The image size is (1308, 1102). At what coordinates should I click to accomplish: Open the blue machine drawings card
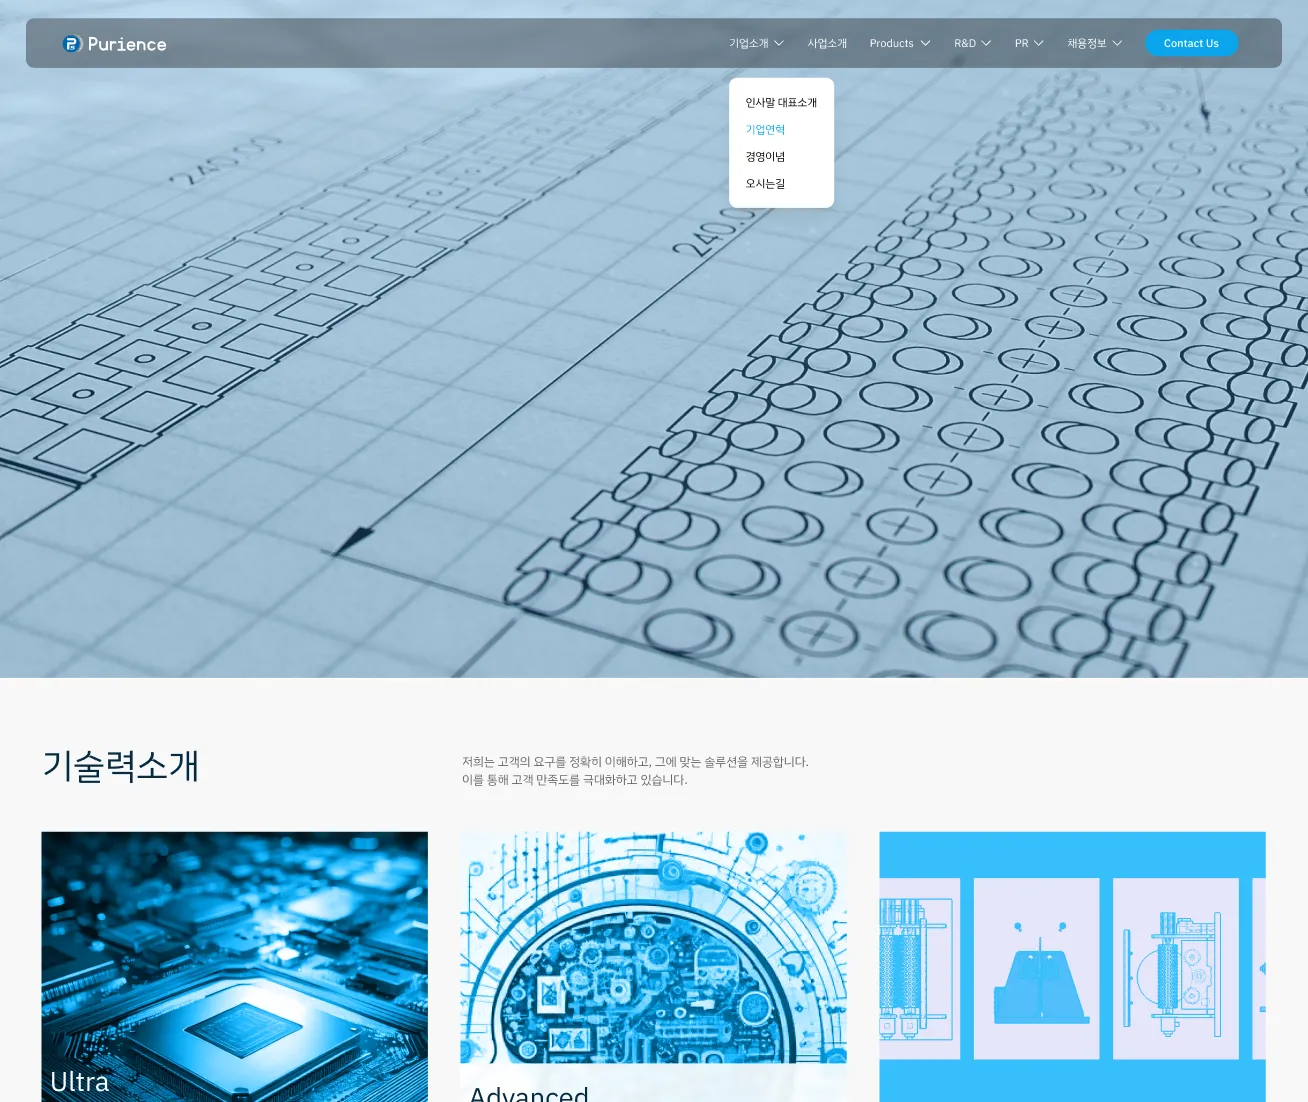pos(1072,967)
